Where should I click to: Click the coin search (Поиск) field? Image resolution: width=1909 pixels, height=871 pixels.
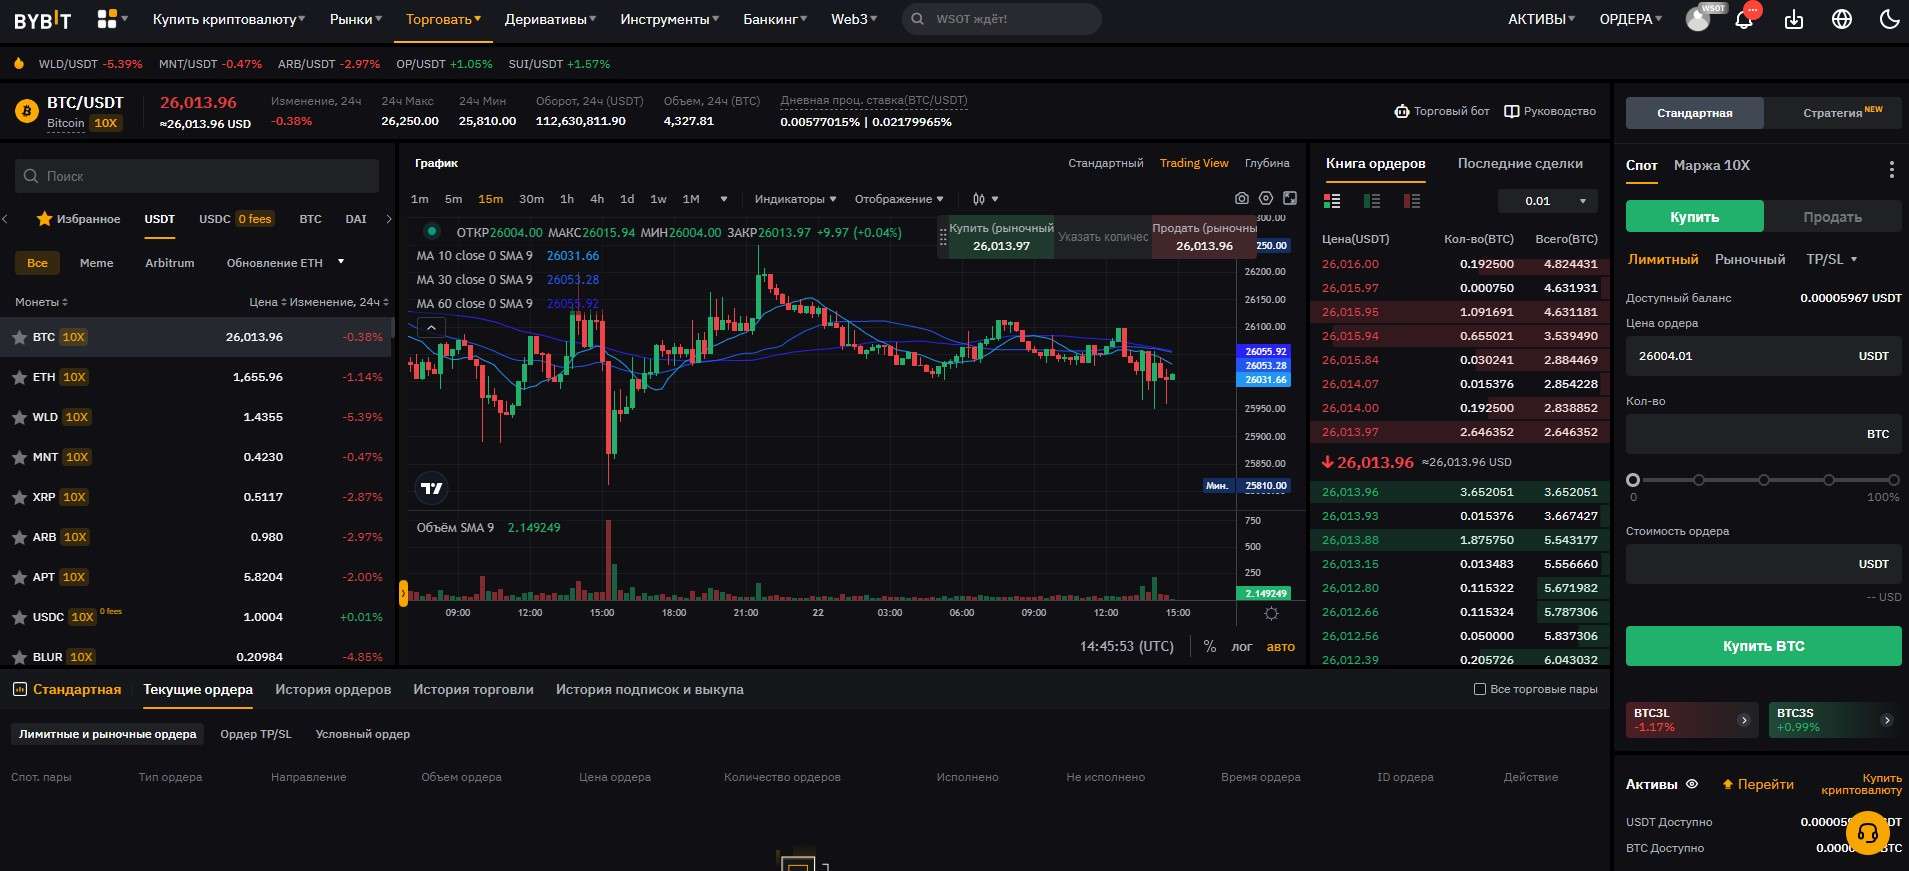tap(197, 176)
